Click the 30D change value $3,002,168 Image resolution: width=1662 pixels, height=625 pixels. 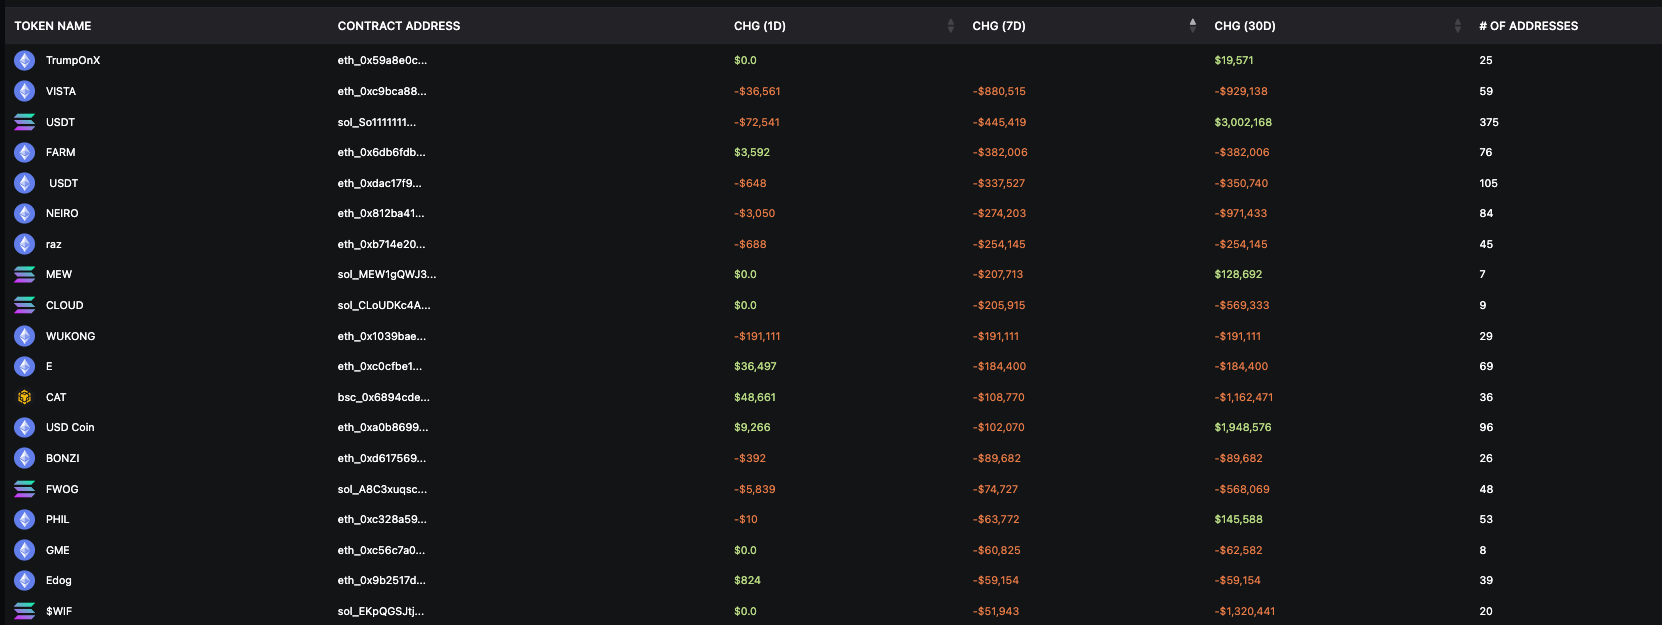(1243, 122)
